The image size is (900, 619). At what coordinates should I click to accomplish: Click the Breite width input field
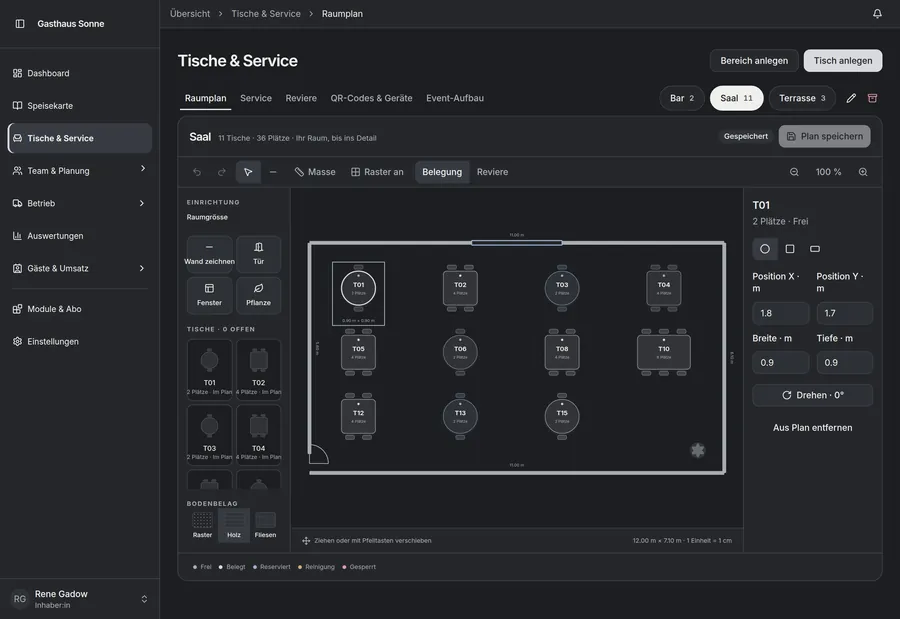(781, 363)
